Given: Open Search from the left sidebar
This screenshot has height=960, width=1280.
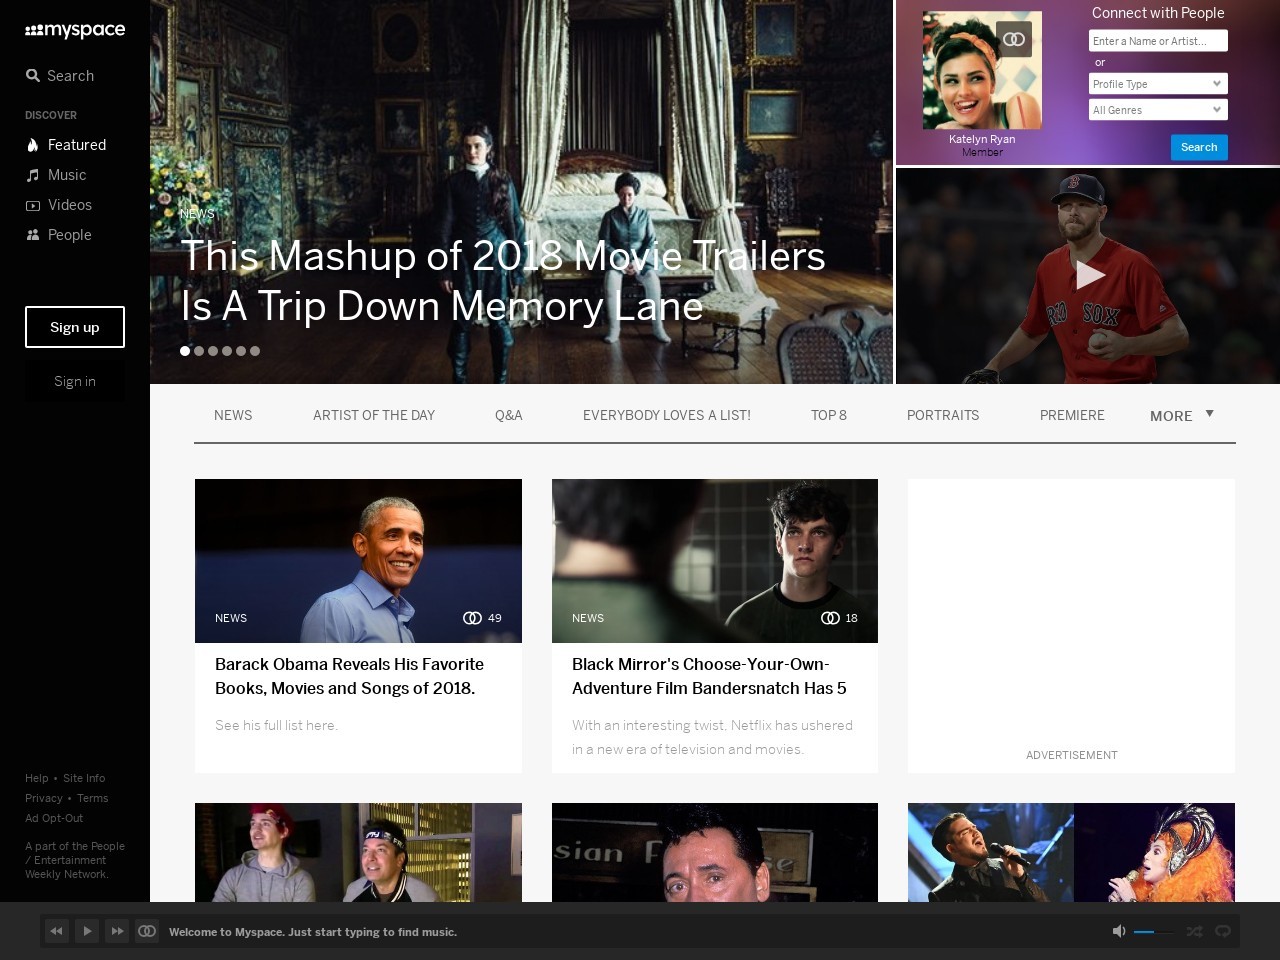Looking at the screenshot, I should (x=60, y=76).
